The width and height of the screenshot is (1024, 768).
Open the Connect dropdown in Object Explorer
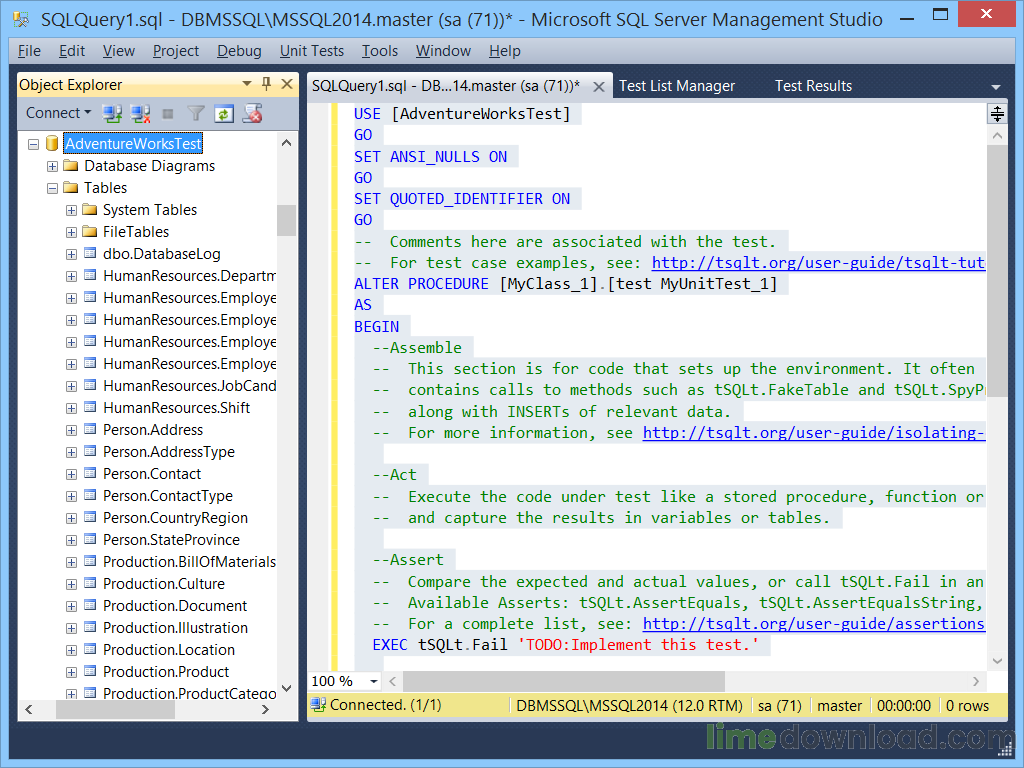(58, 113)
